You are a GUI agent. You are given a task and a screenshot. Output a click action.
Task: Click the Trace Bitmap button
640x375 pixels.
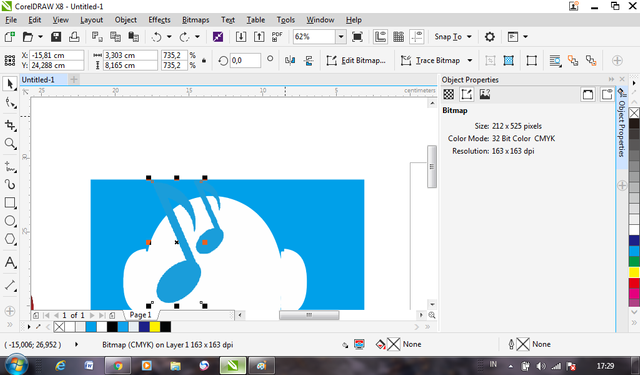click(x=431, y=60)
